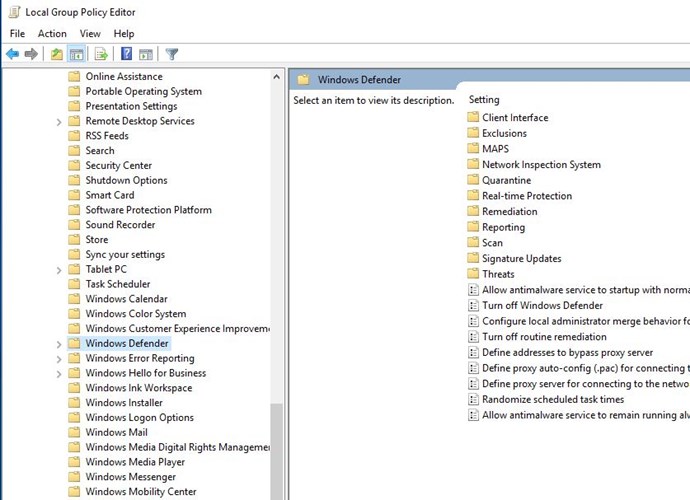Click folder icon in Windows Defender header
The width and height of the screenshot is (690, 500).
point(303,80)
